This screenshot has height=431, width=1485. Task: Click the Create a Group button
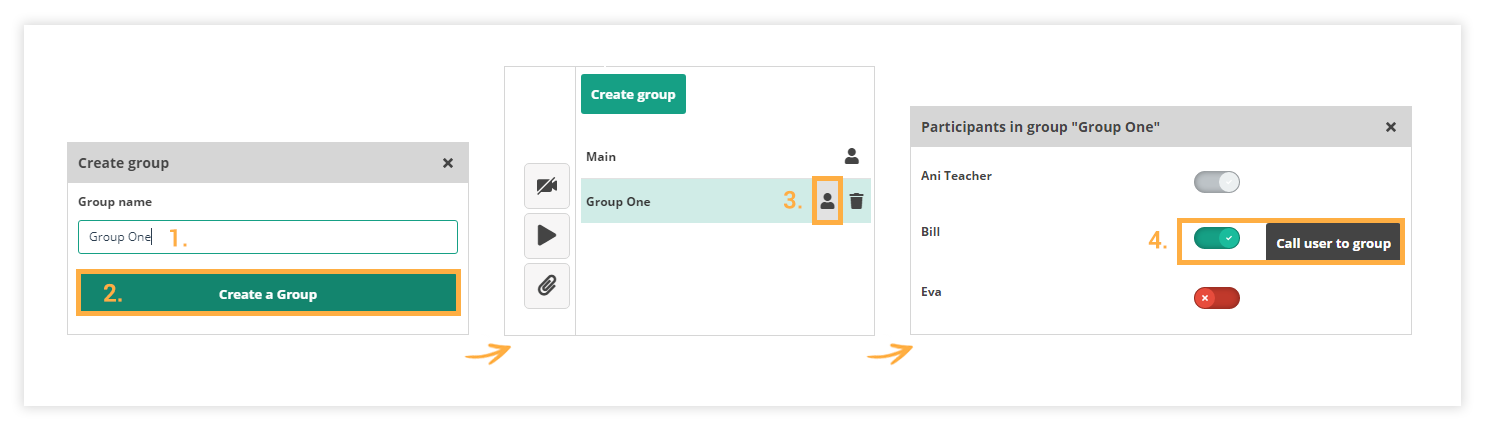[x=268, y=294]
